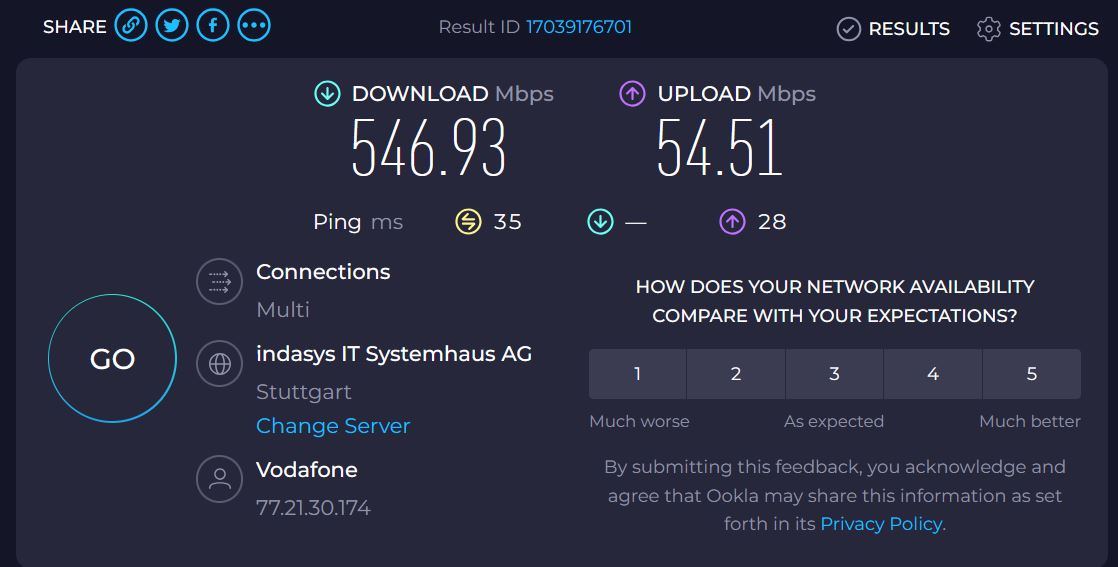
Task: Rate network availability as 1
Action: (637, 374)
